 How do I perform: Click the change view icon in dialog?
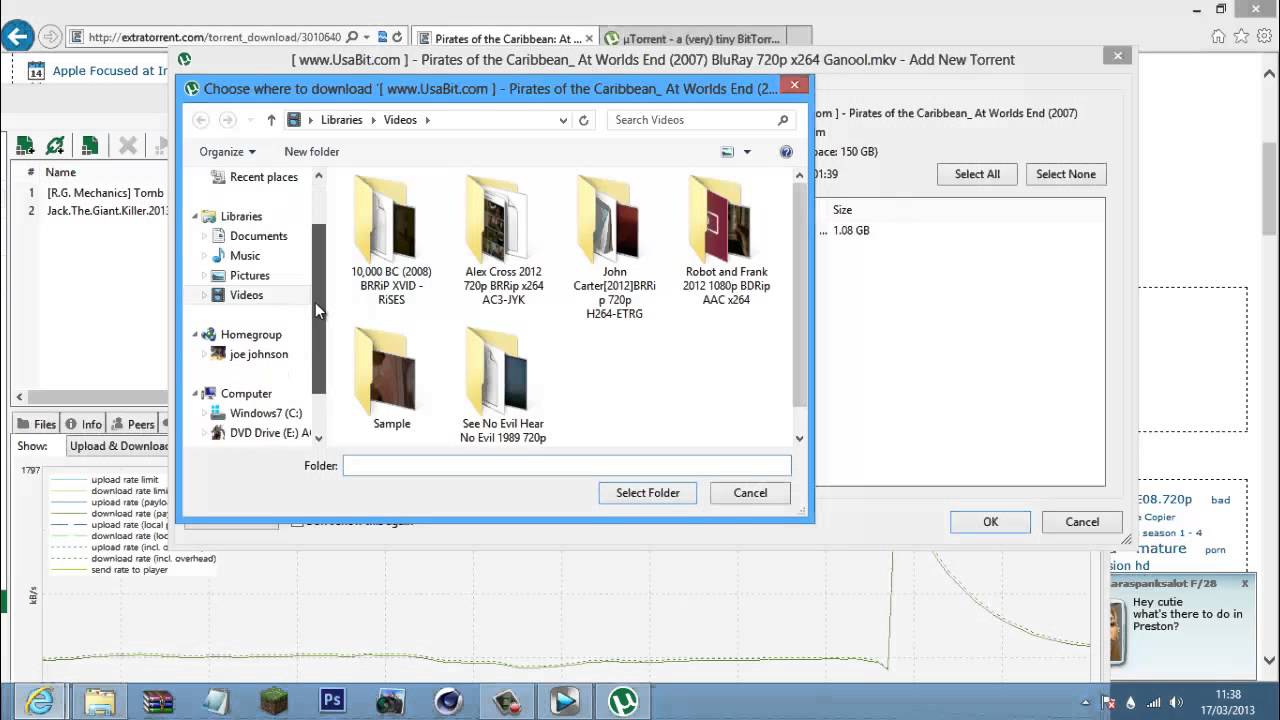click(x=728, y=152)
